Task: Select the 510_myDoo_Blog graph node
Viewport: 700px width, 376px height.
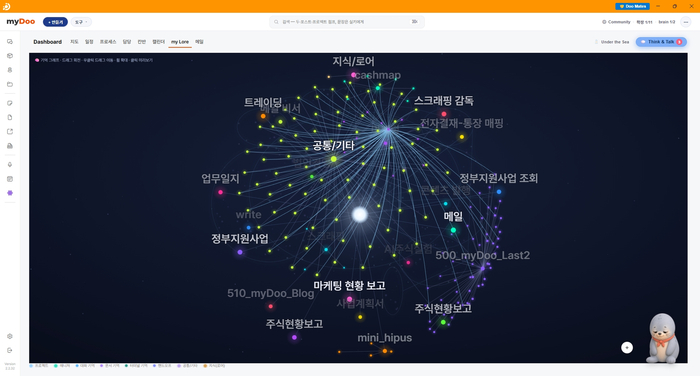Action: click(x=271, y=306)
